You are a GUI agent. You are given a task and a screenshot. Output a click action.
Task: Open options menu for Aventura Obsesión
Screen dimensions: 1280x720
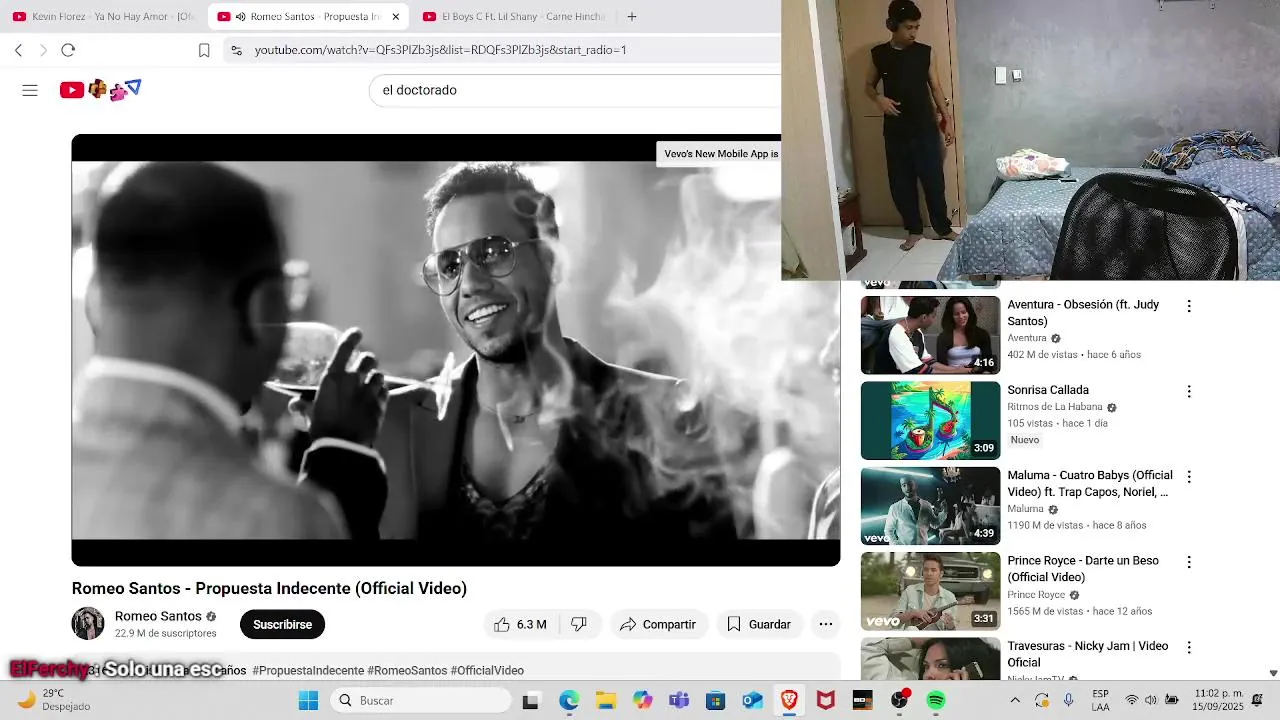point(1189,306)
